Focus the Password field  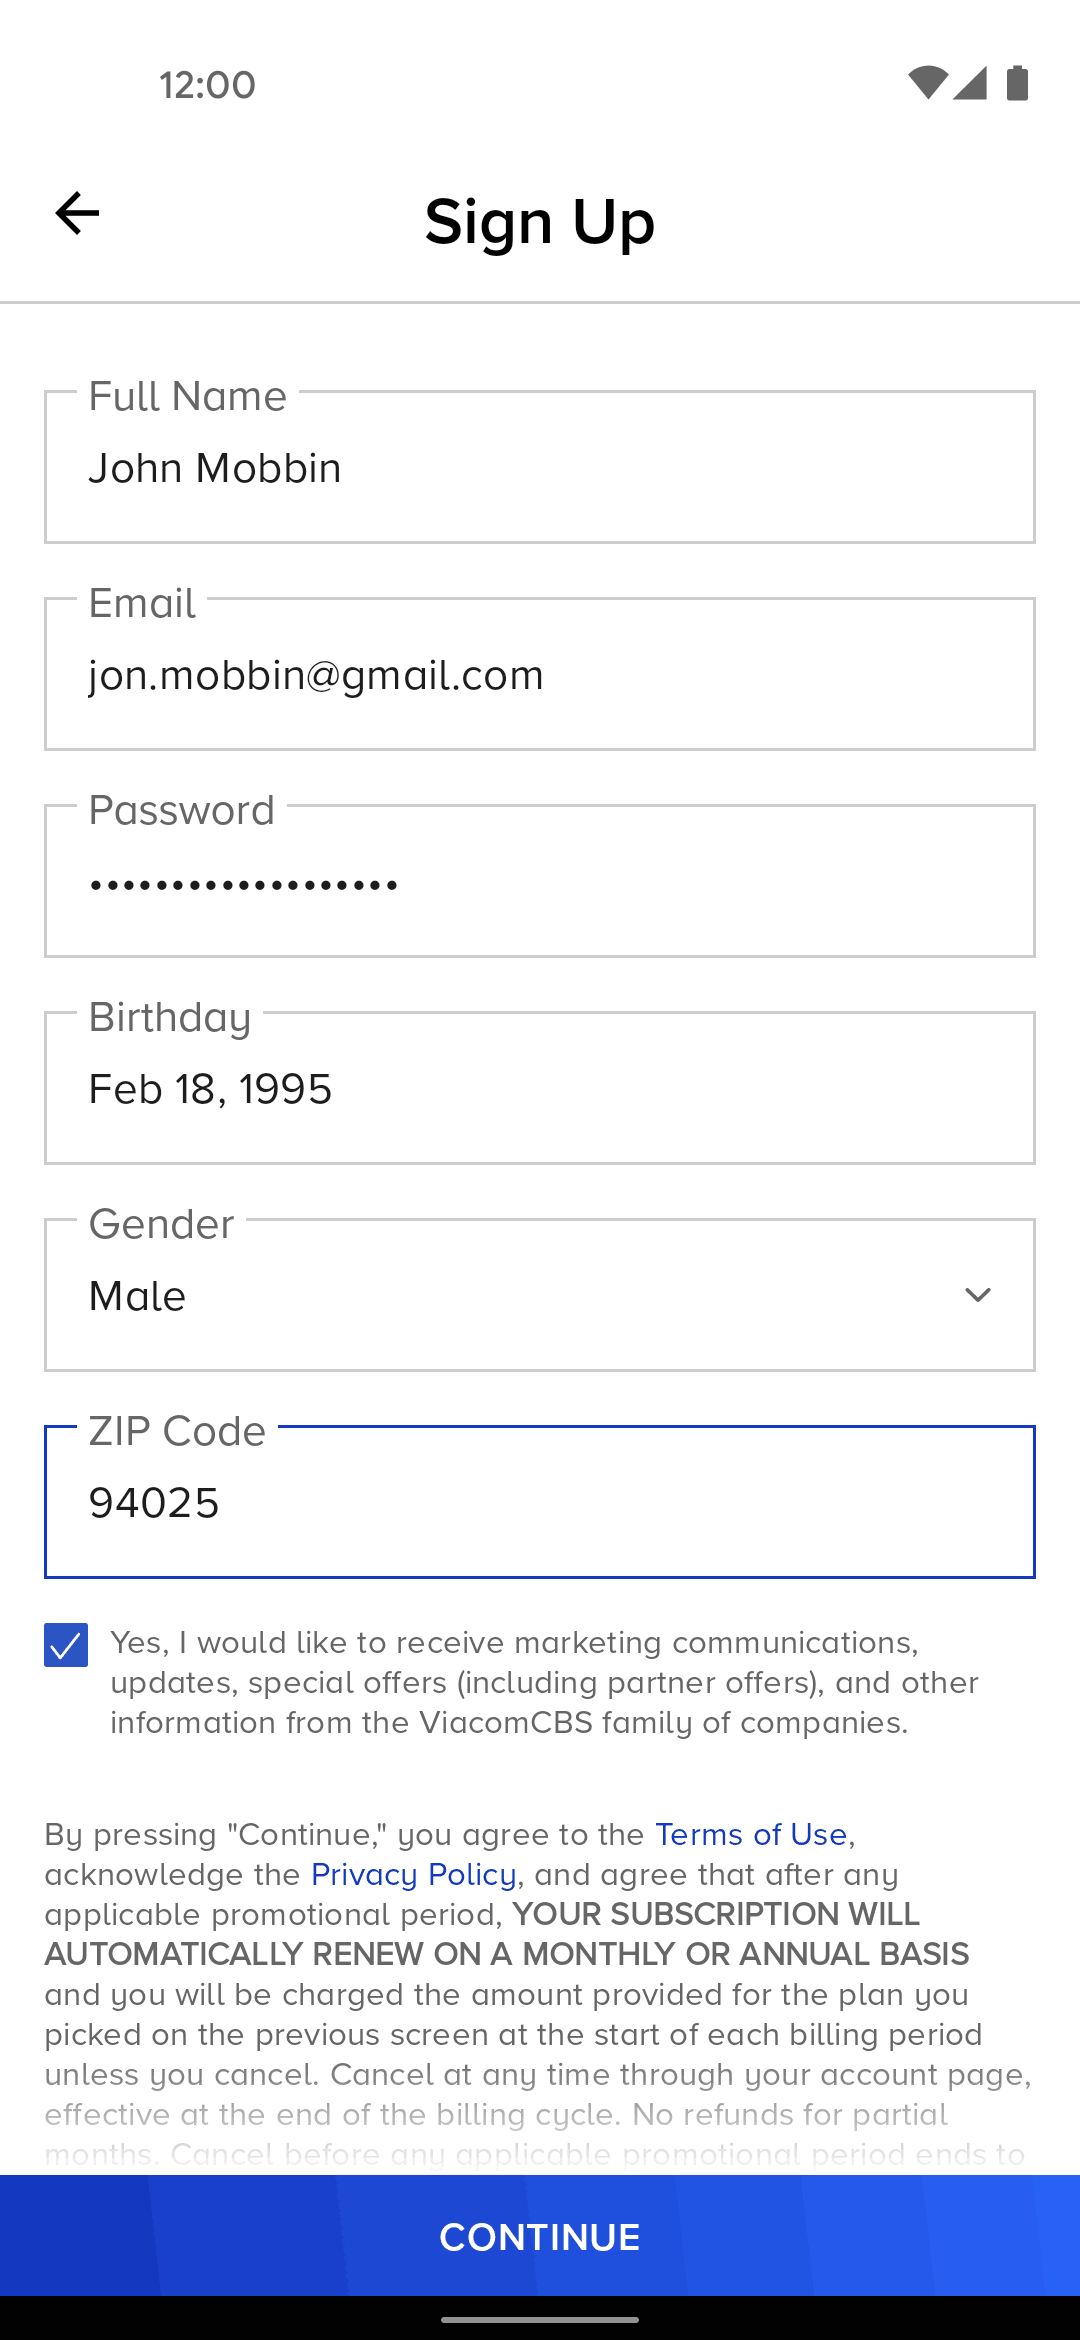540,882
